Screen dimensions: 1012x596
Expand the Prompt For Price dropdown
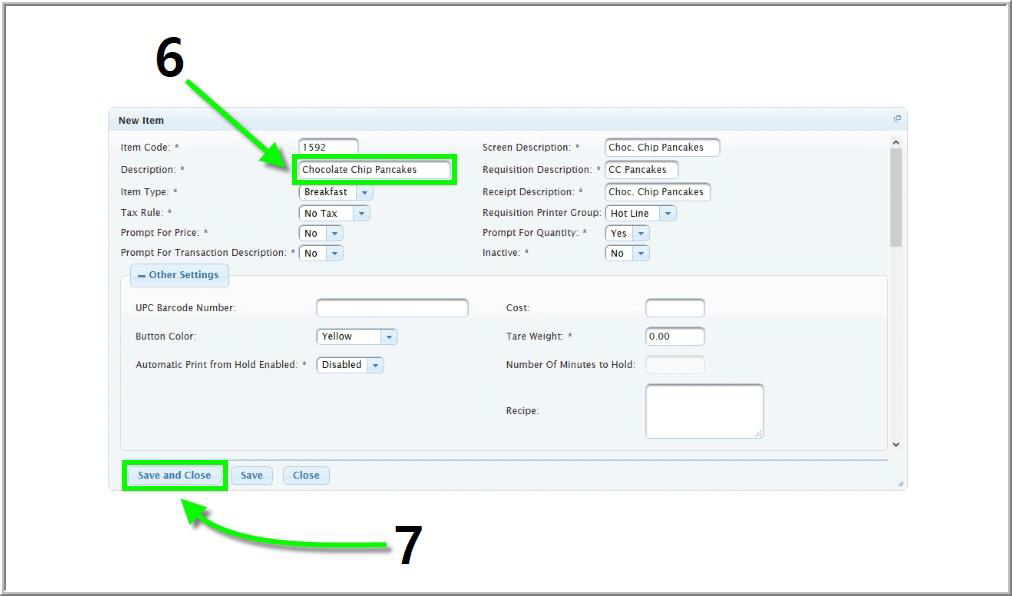tap(334, 233)
